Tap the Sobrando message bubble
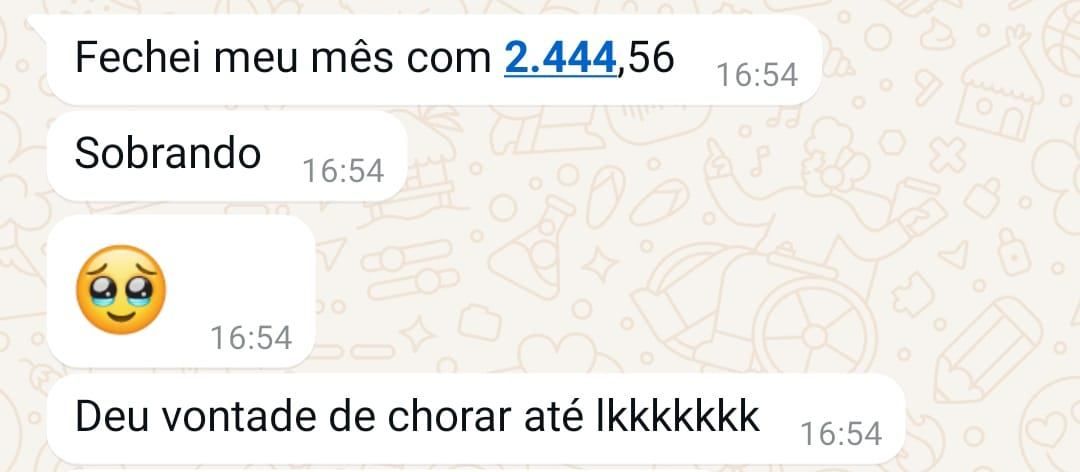Screen dimensions: 1080x472 point(227,156)
